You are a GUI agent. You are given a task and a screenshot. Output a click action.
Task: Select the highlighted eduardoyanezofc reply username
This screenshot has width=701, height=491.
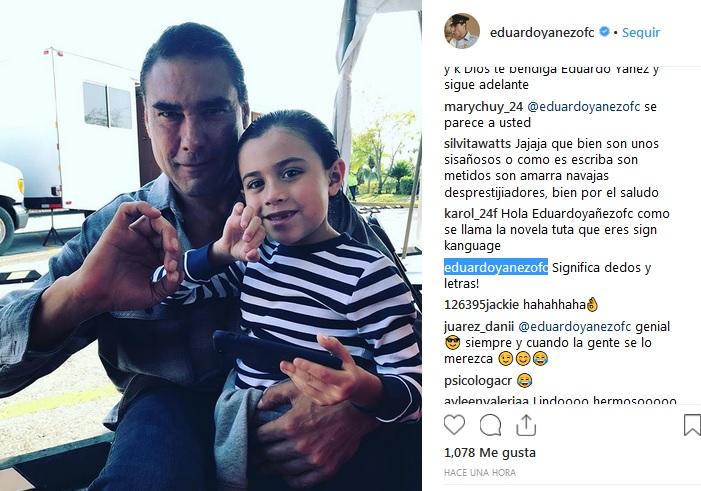pyautogui.click(x=496, y=267)
